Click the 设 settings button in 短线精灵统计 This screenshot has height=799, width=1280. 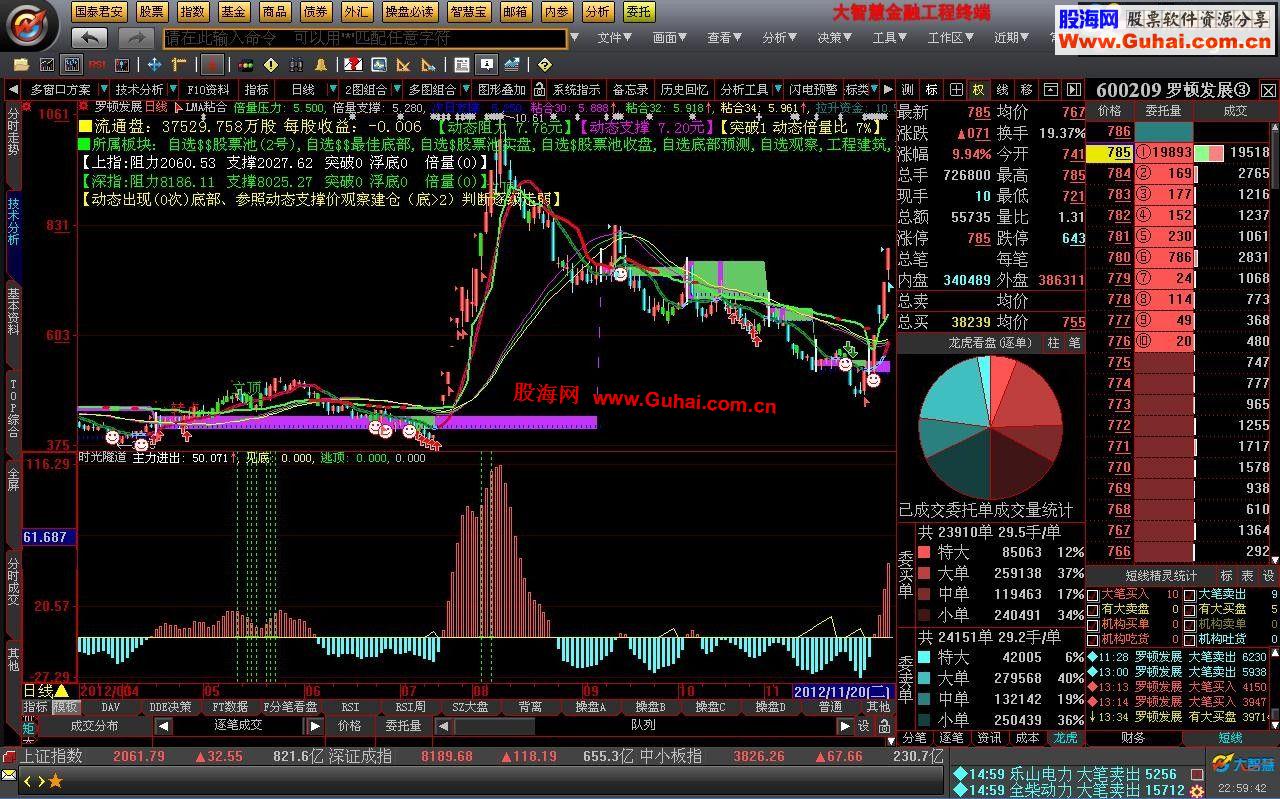(1268, 576)
